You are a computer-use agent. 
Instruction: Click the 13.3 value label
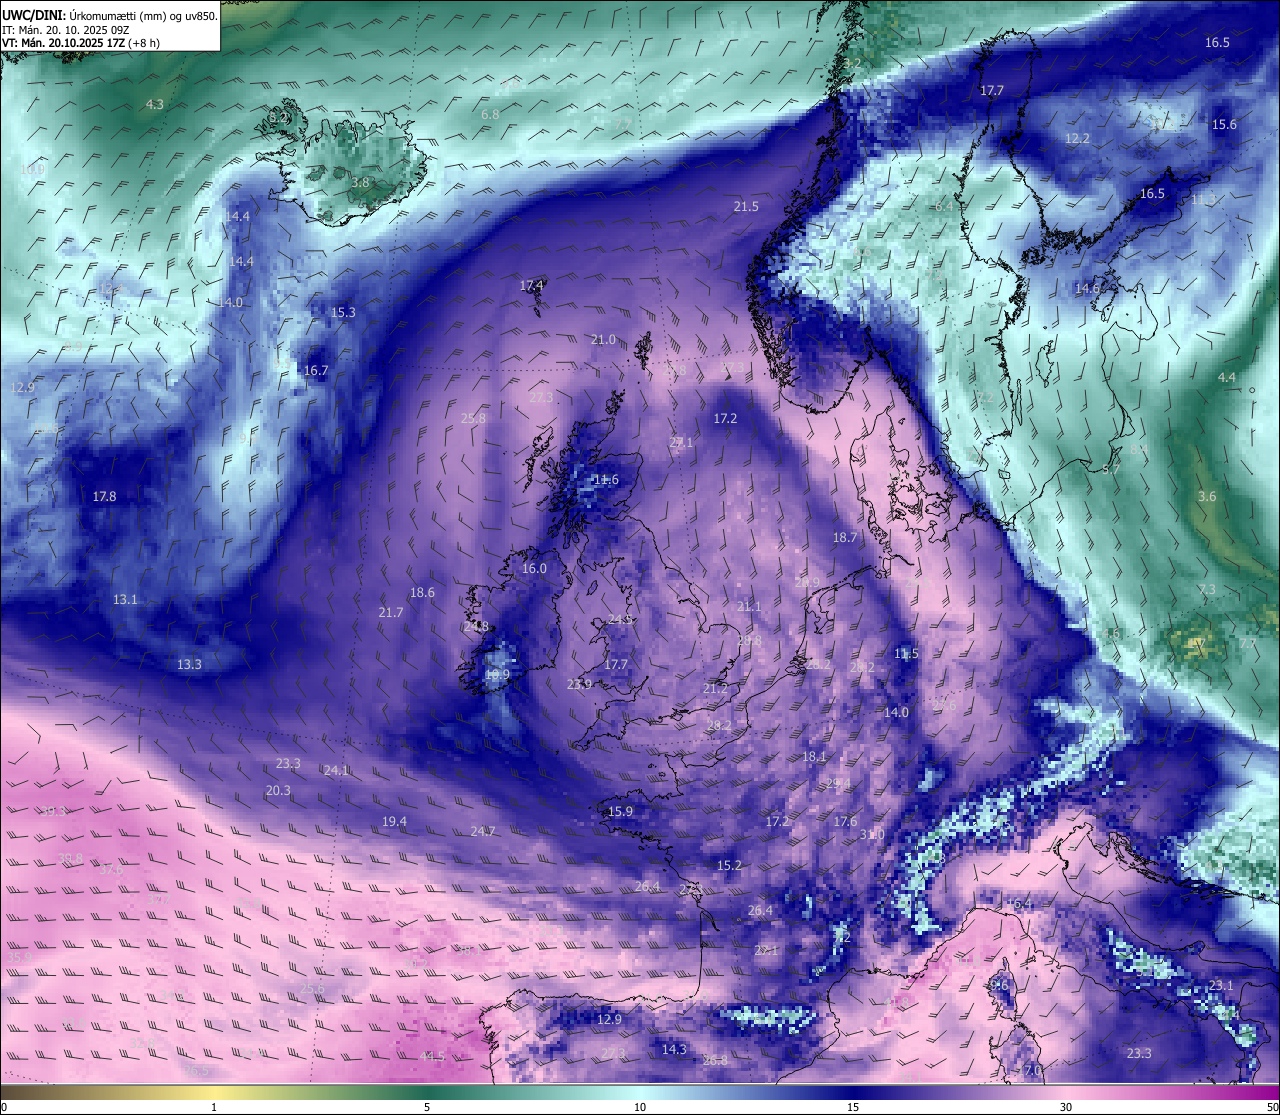pyautogui.click(x=189, y=664)
